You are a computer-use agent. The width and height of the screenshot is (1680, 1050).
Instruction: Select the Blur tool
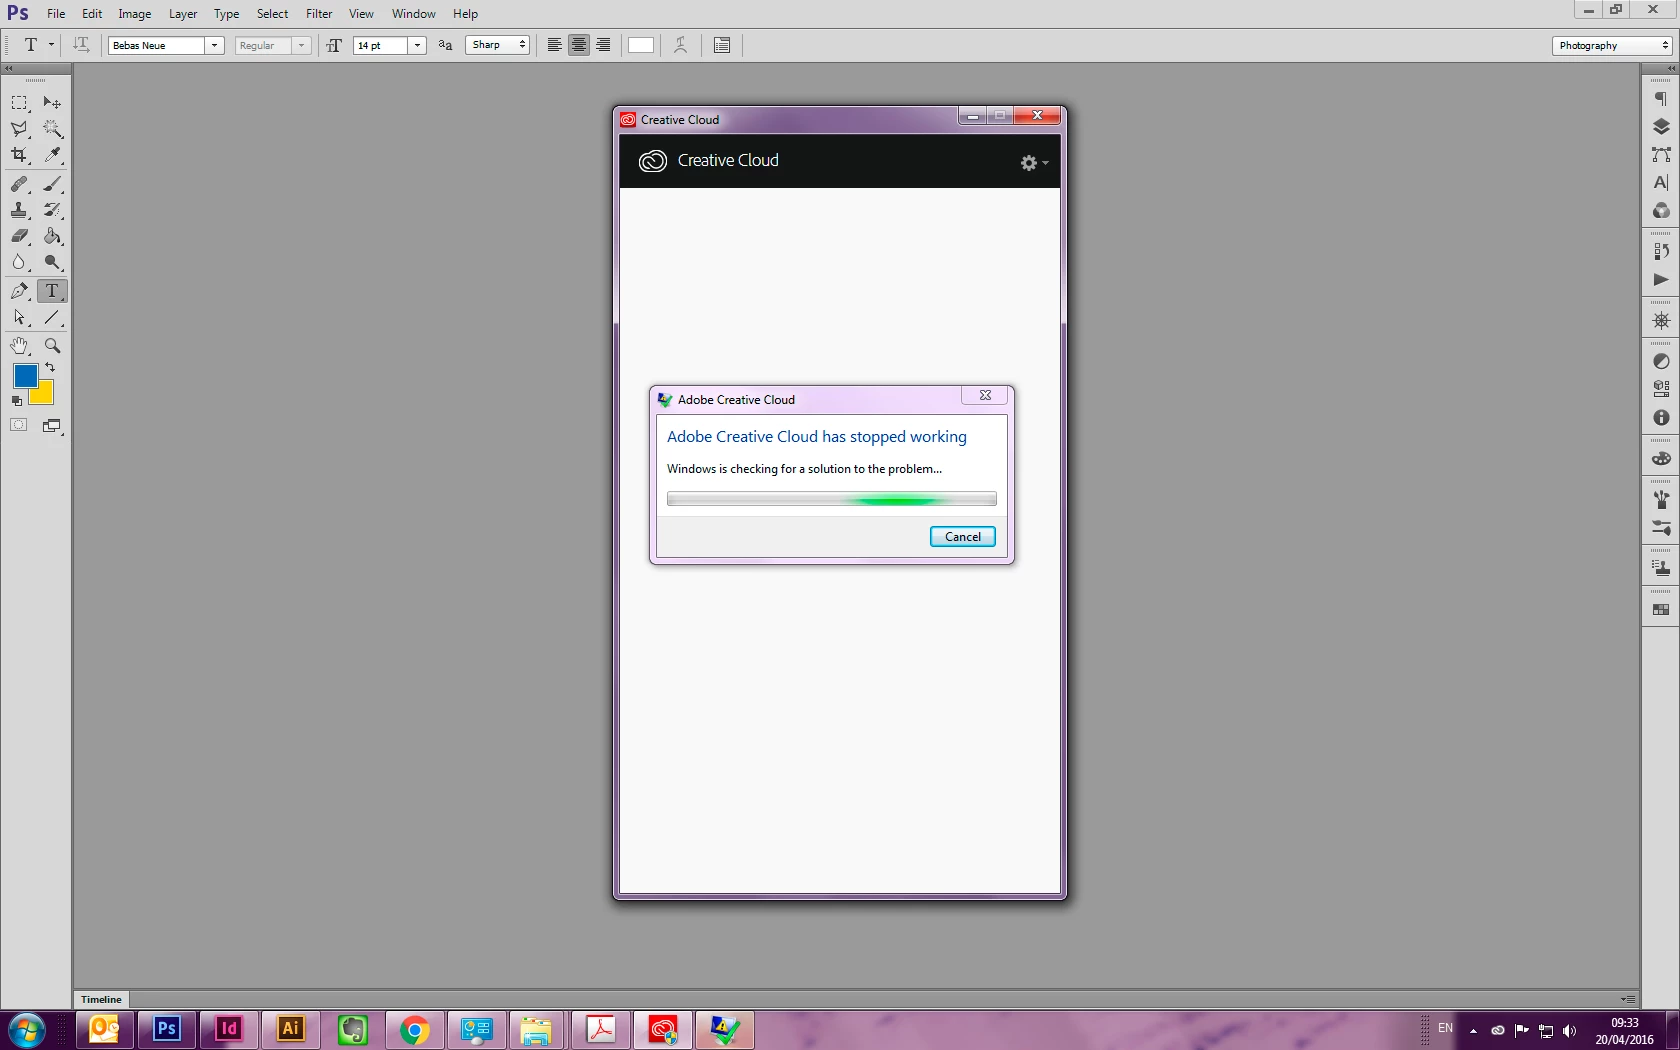pos(19,262)
